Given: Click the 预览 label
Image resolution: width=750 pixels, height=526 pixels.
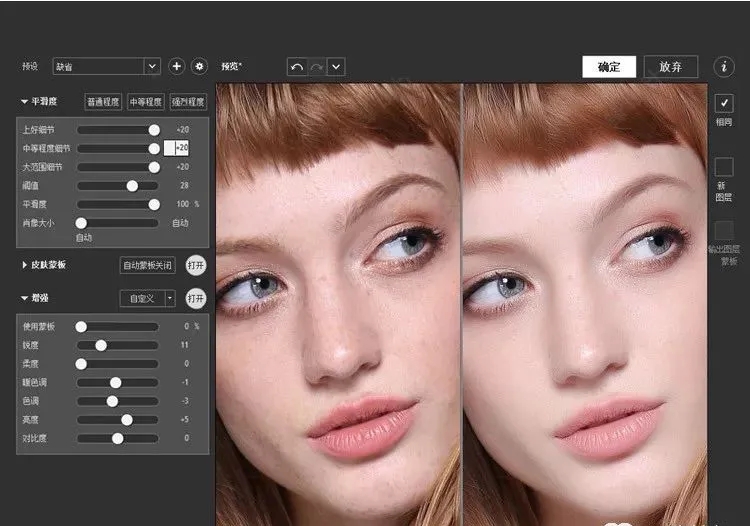Looking at the screenshot, I should click(232, 66).
